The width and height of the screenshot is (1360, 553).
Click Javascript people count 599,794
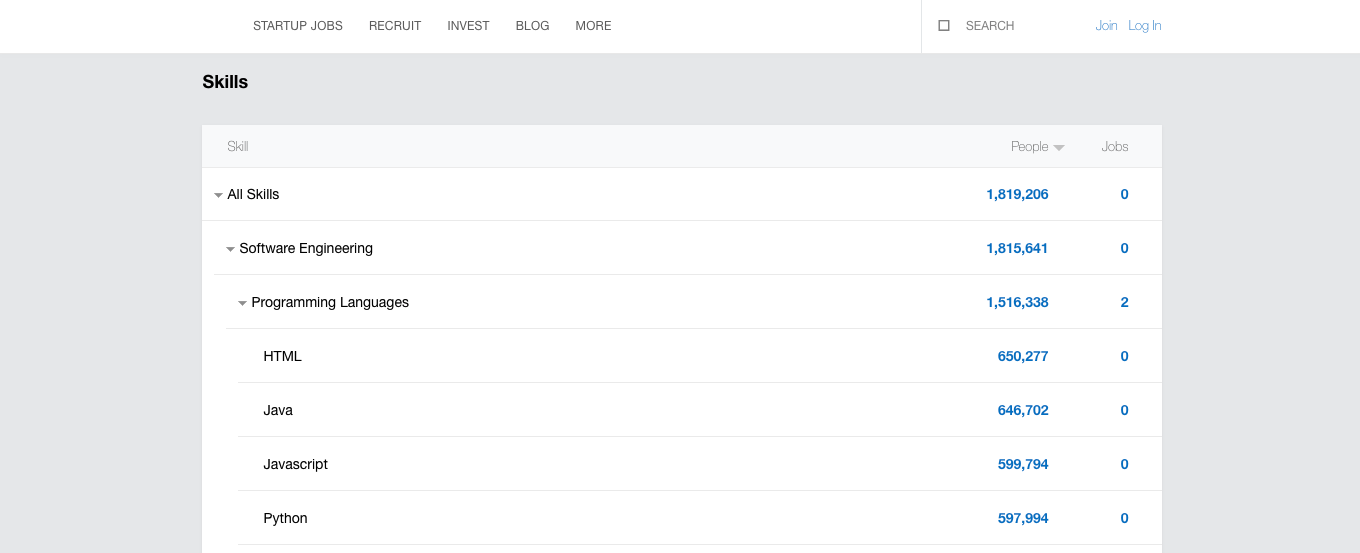point(1023,464)
